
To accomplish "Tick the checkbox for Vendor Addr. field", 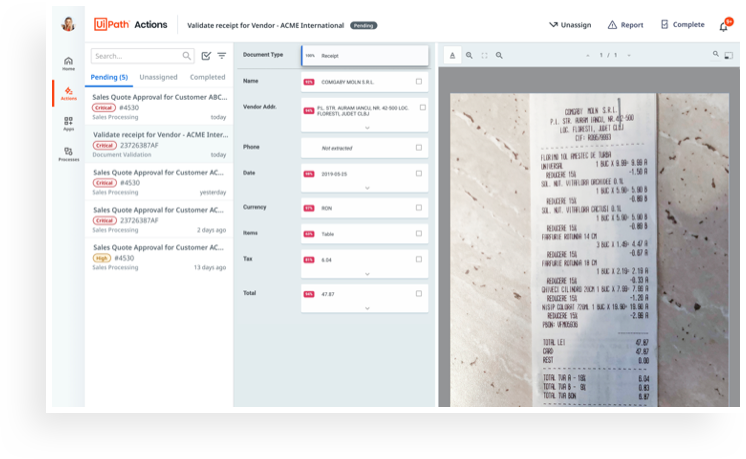I will coord(422,107).
